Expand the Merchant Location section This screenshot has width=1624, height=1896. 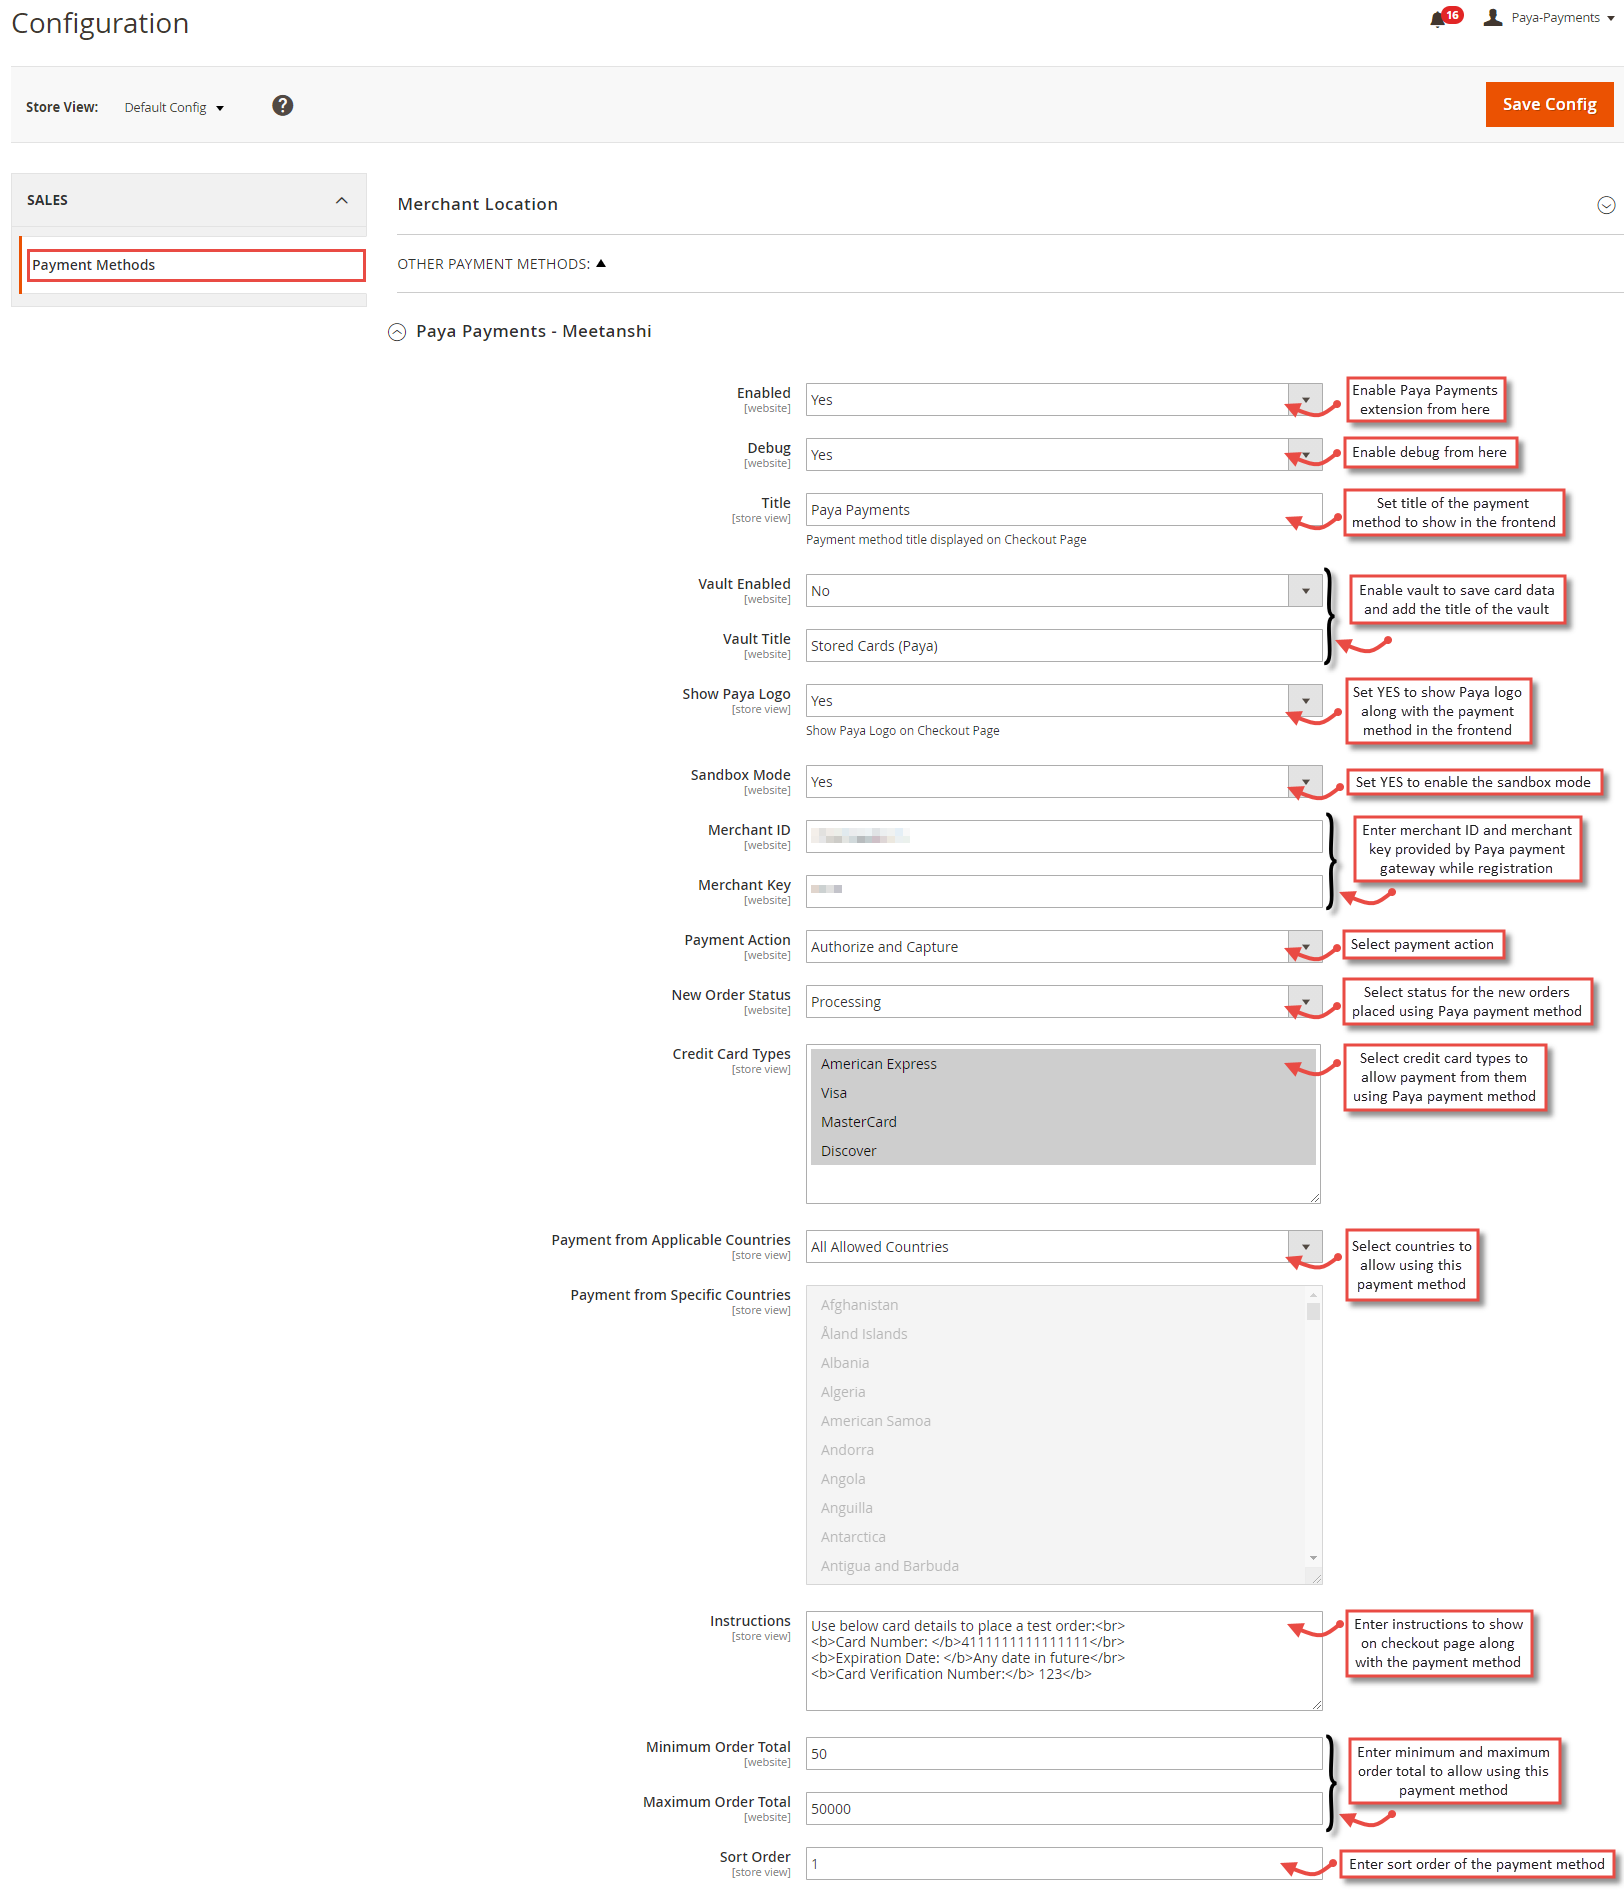click(x=1606, y=205)
